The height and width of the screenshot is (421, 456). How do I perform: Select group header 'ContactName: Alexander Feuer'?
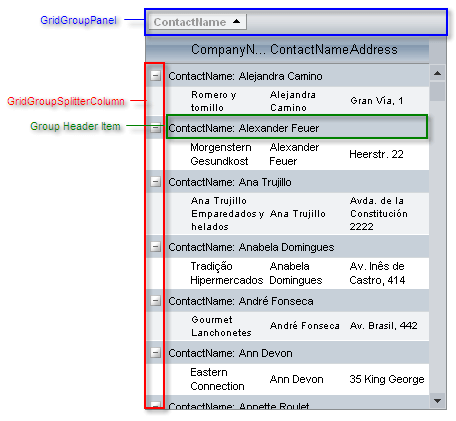tap(297, 128)
